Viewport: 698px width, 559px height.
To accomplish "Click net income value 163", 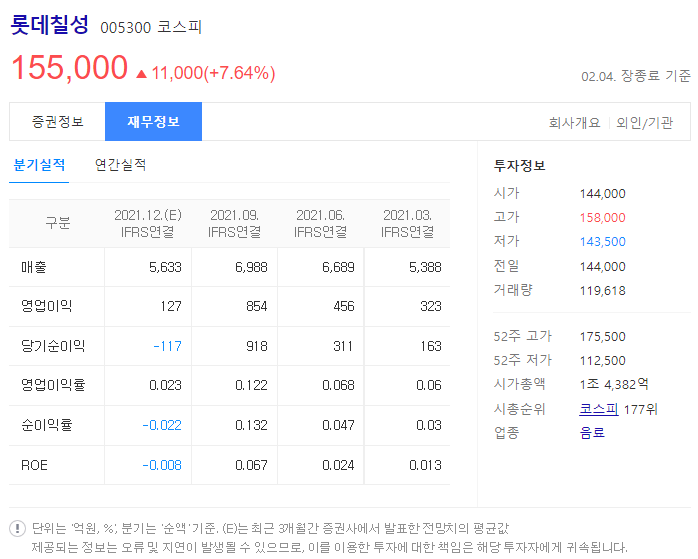I will [430, 346].
